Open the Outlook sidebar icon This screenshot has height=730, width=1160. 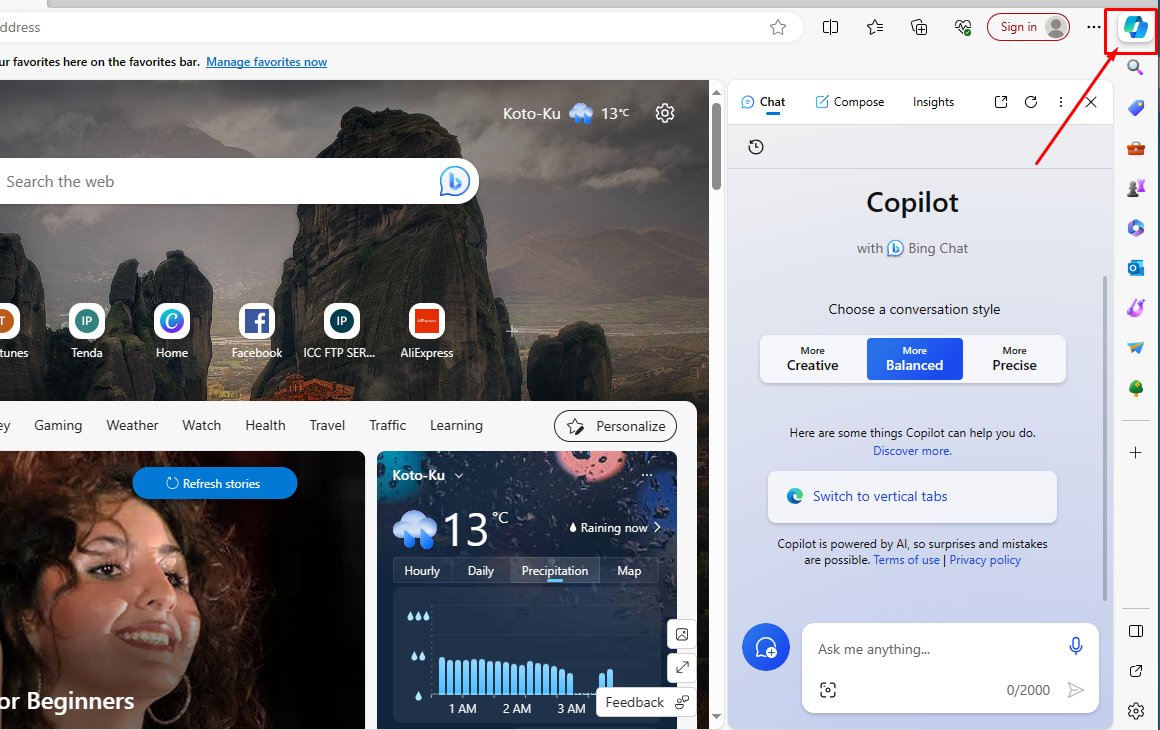[x=1135, y=268]
